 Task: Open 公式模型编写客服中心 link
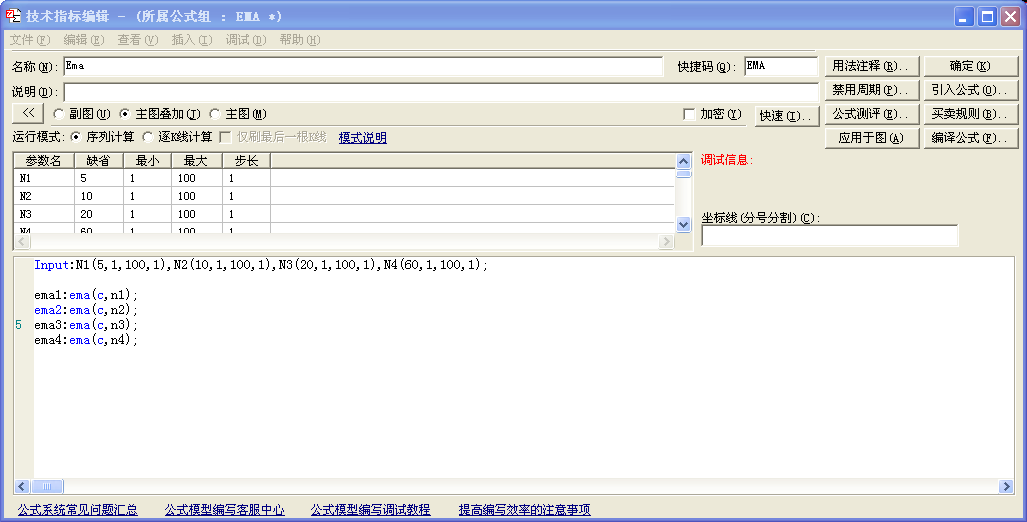click(x=225, y=510)
